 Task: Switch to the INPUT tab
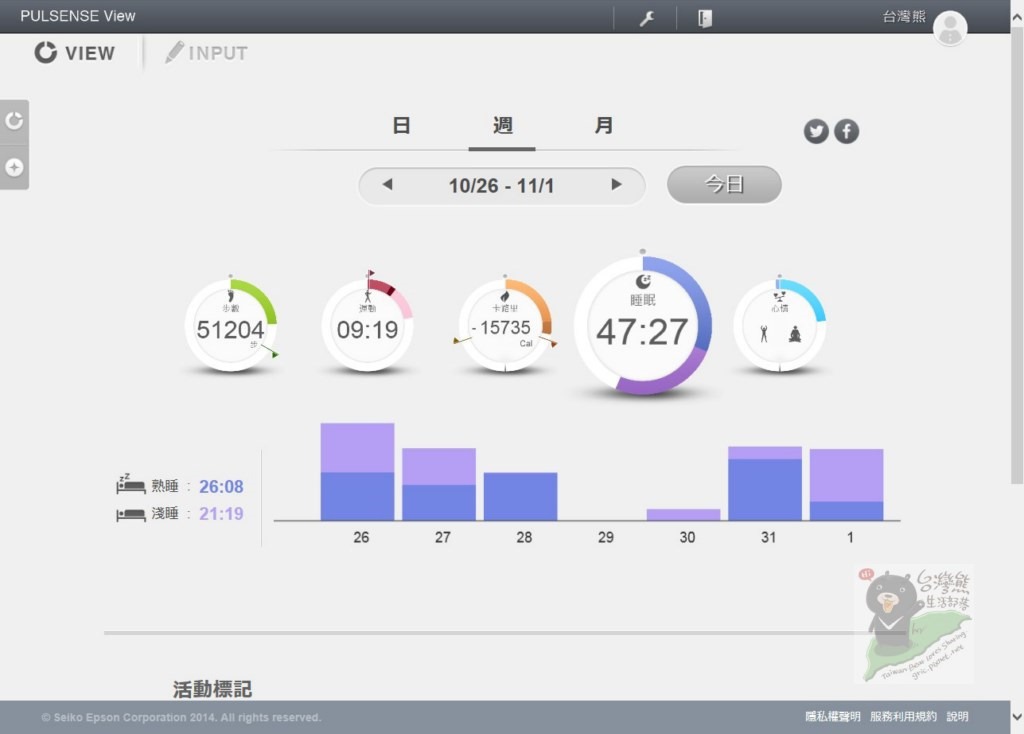click(x=206, y=53)
